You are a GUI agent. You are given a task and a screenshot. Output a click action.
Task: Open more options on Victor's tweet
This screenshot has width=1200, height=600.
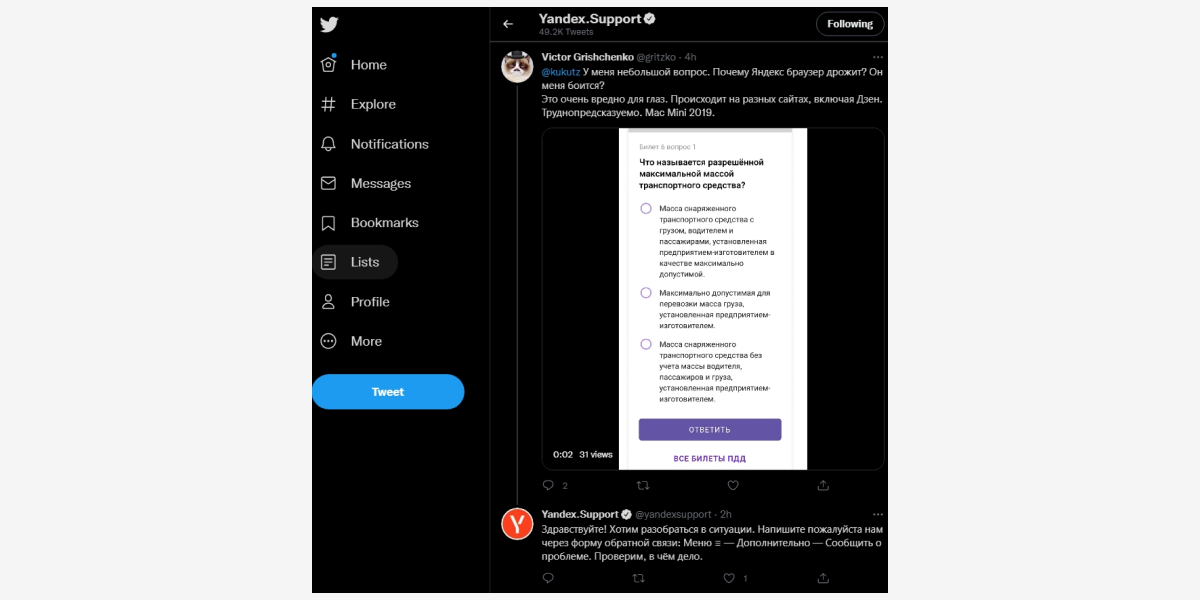tap(877, 57)
